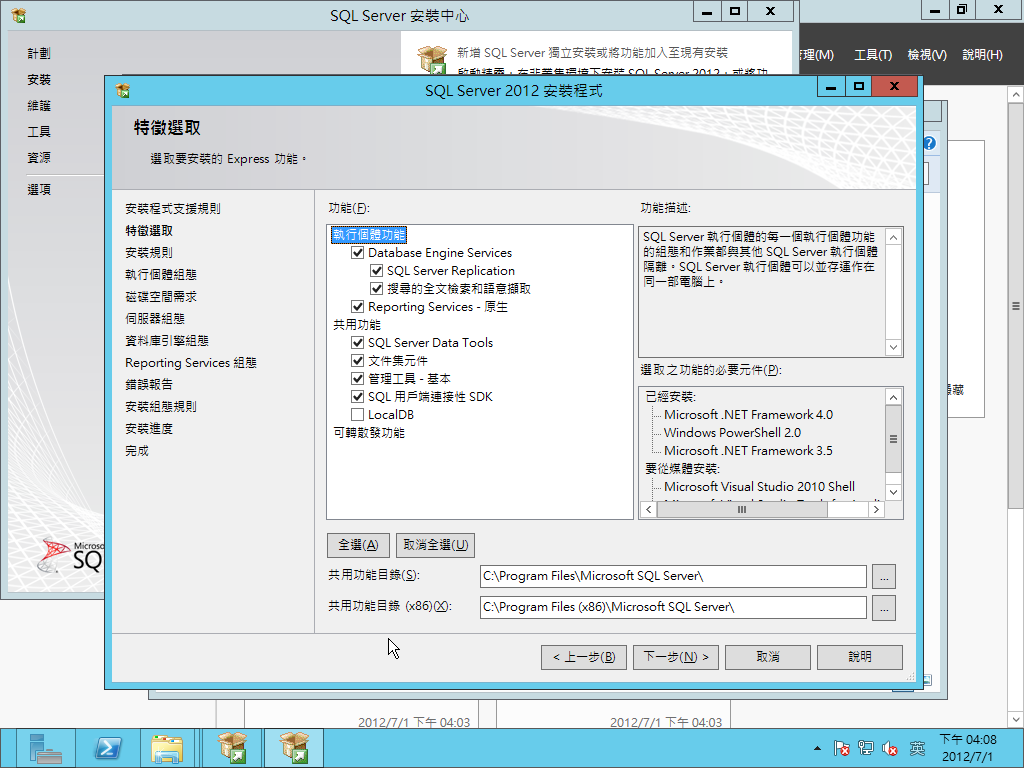Screen dimensions: 1024x768
Task: Select Microsoft .NET Framework 3.5 entry
Action: tap(748, 451)
